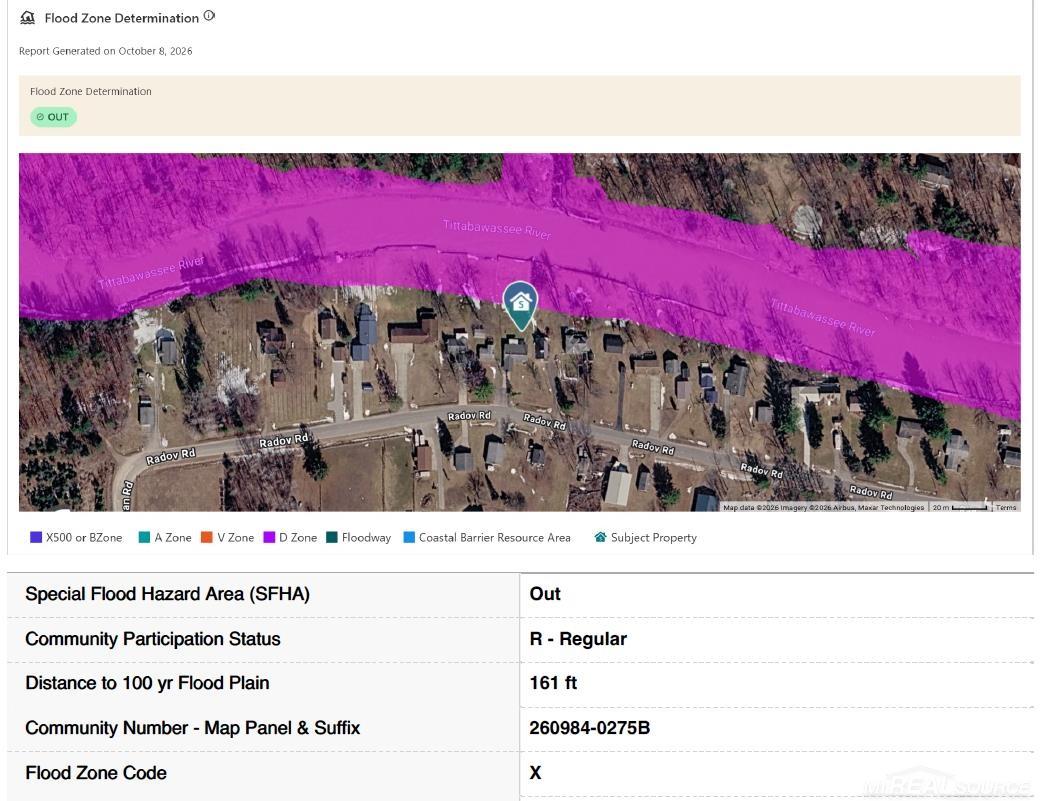The image size is (1044, 801).
Task: Click the 20 m map scale control
Action: pos(960,507)
